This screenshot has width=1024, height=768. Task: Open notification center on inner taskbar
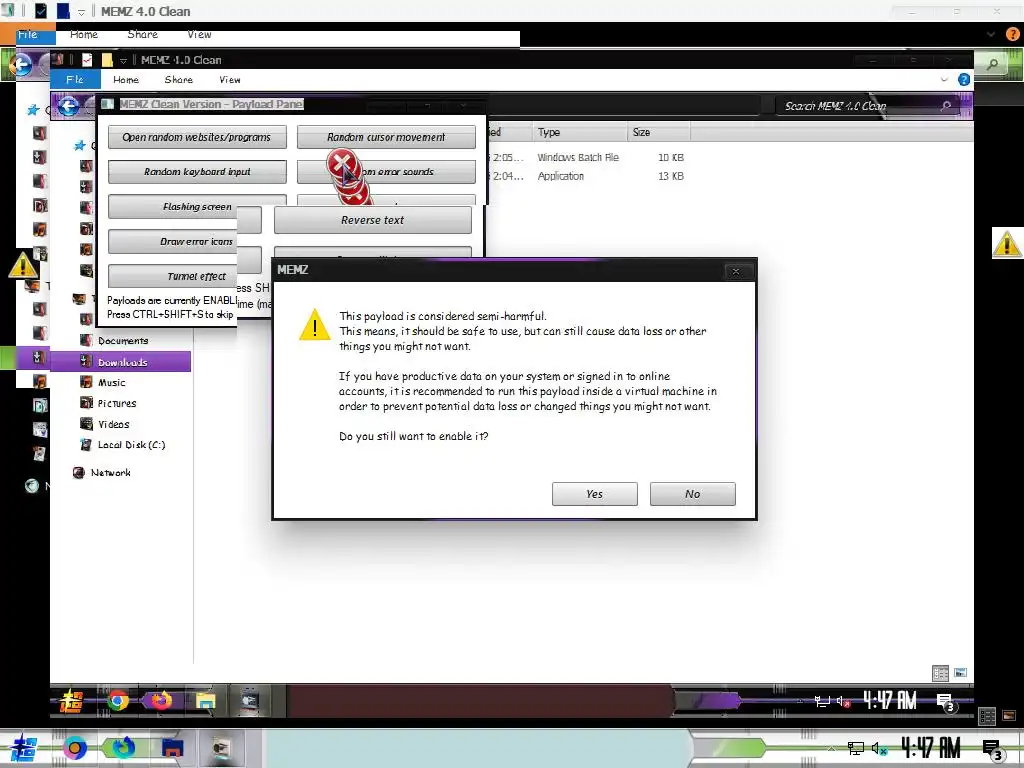pos(946,703)
